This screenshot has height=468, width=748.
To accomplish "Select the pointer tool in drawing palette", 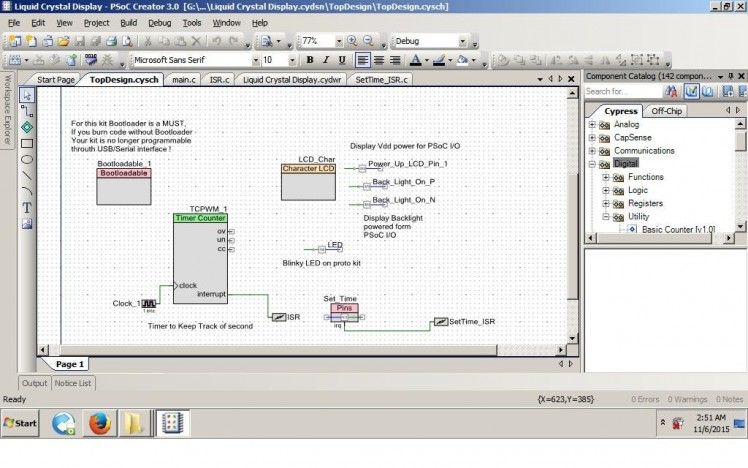I will (x=27, y=95).
